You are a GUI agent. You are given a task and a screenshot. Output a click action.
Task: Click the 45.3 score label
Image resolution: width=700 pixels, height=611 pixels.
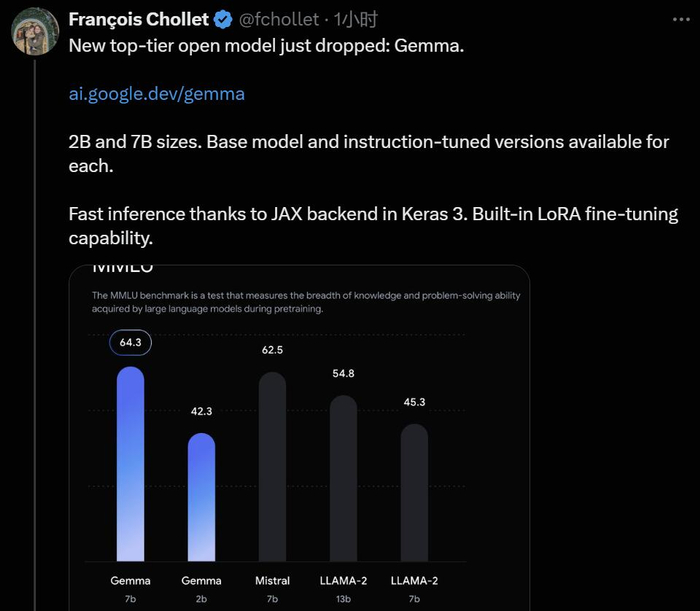tap(414, 402)
